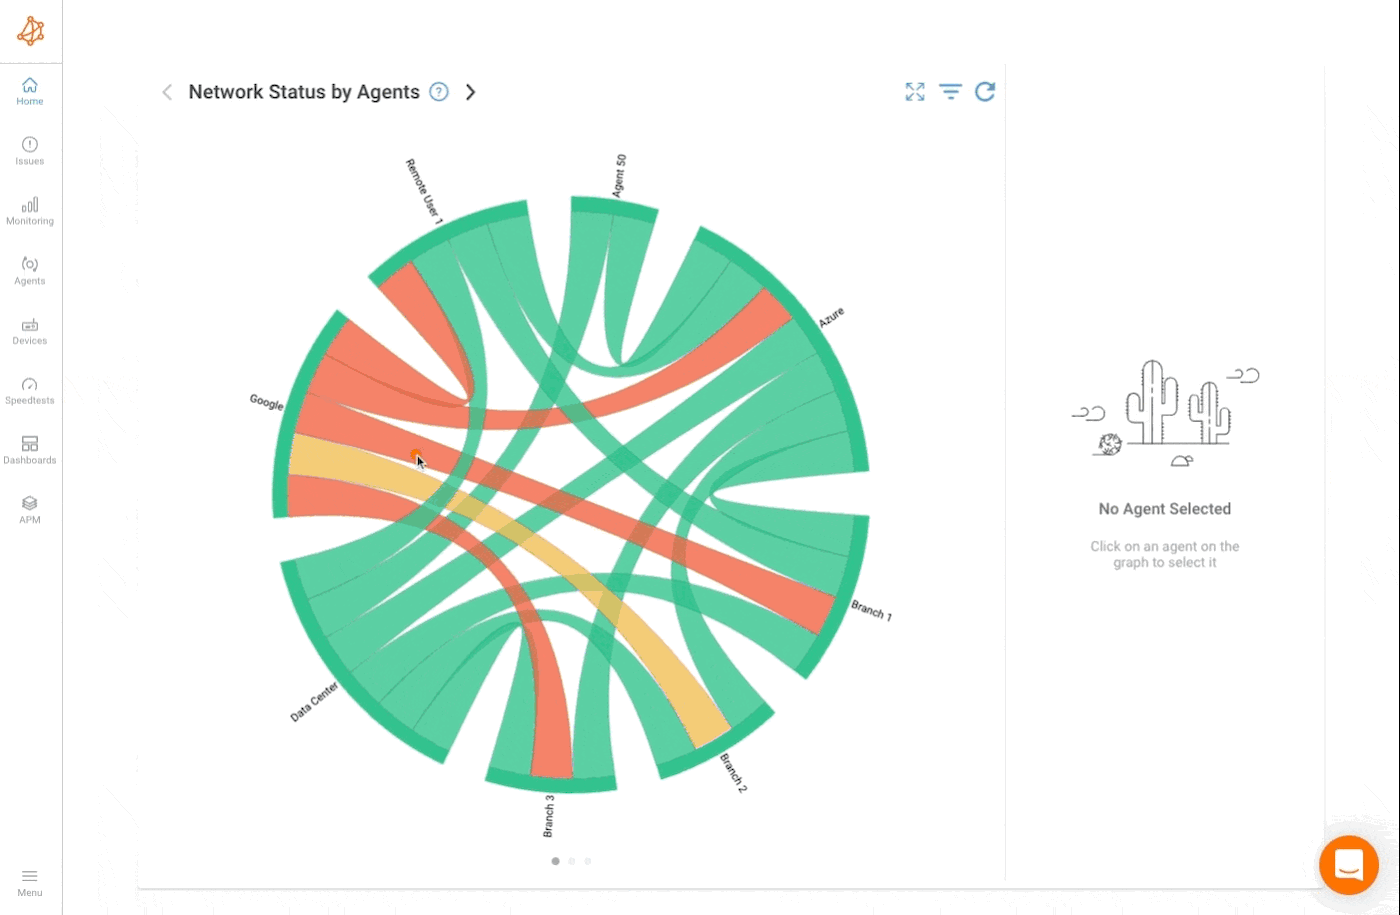Go to next chart with right chevron
The width and height of the screenshot is (1400, 915).
point(471,92)
